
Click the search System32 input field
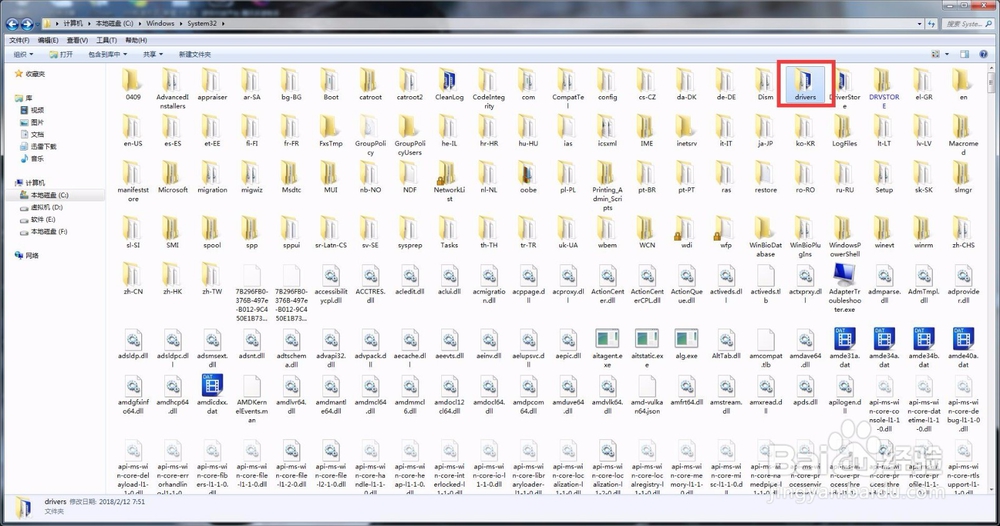pos(966,24)
